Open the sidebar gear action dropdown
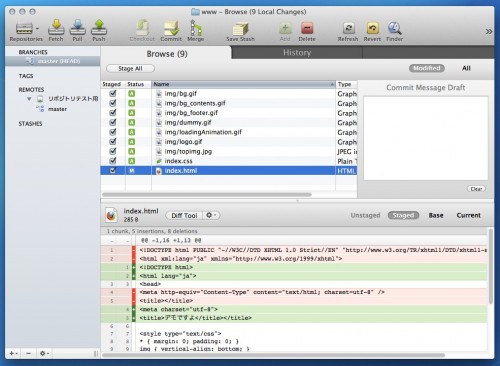The image size is (500, 366). tap(44, 353)
